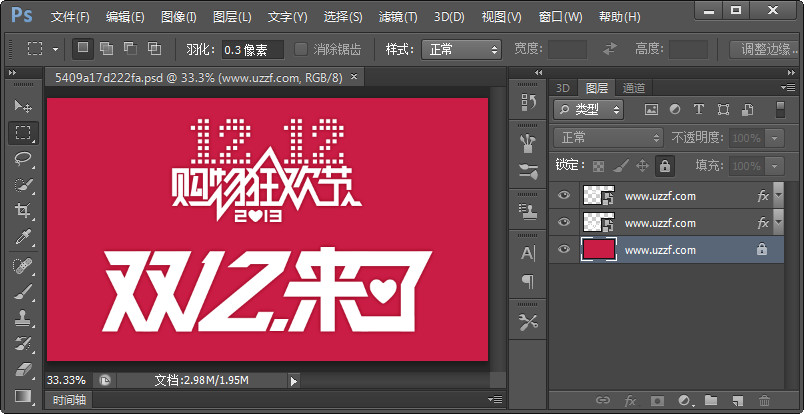
Task: Create a new layer group
Action: point(711,400)
